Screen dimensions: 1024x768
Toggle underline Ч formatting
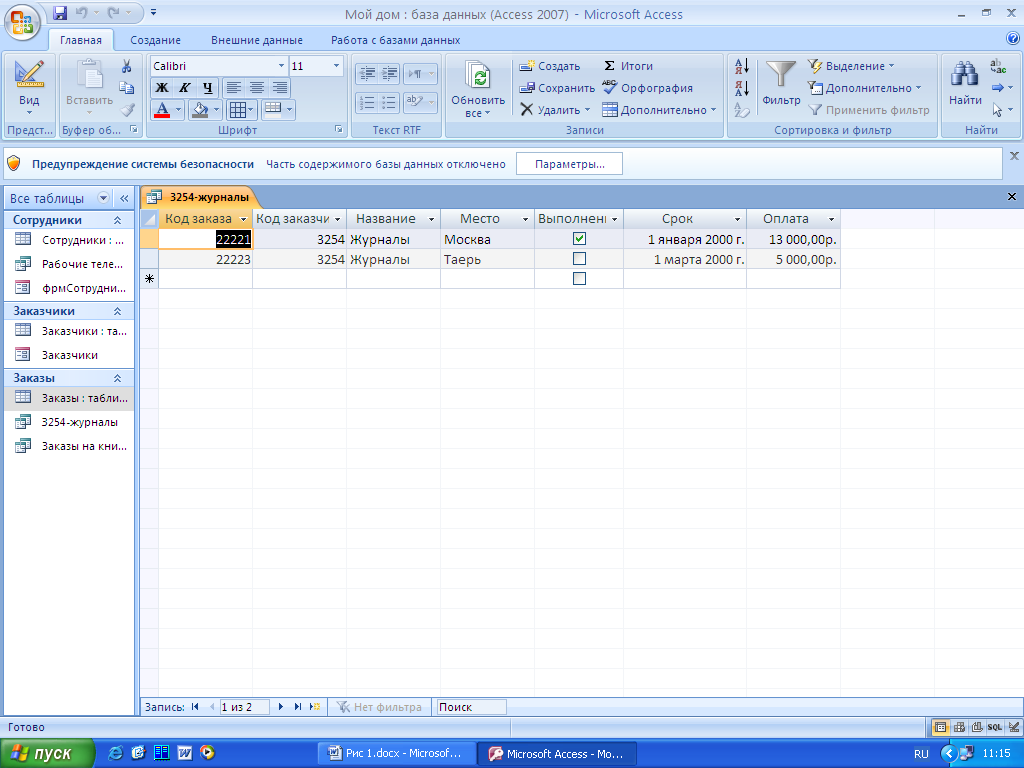(208, 88)
